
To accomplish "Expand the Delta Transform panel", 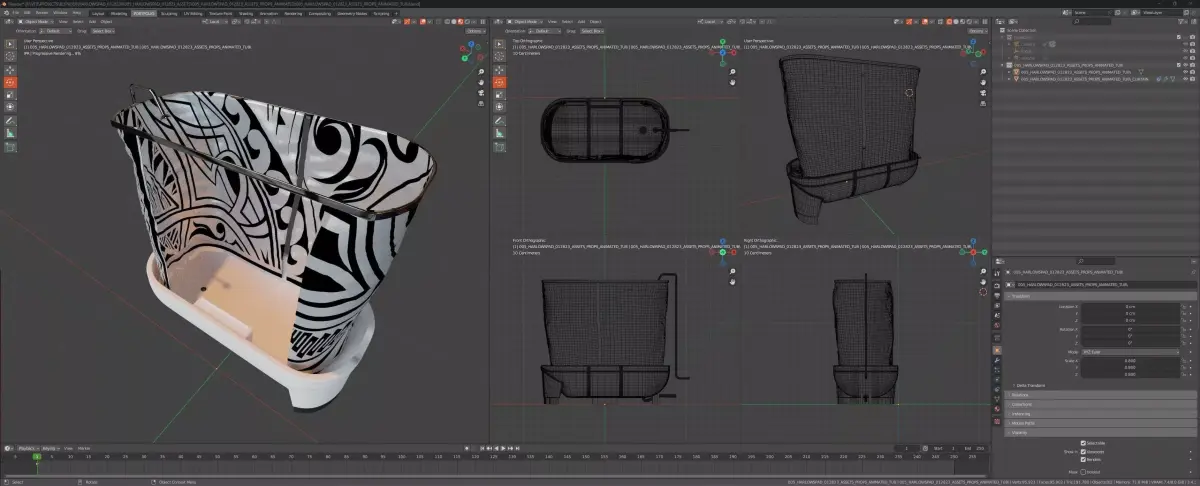I will point(1030,385).
